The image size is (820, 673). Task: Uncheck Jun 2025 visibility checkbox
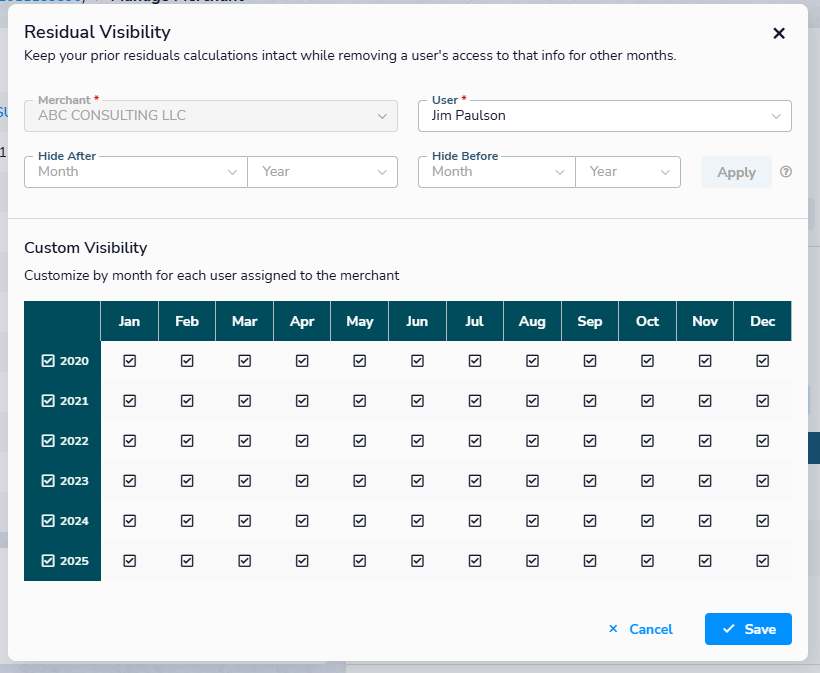[417, 561]
